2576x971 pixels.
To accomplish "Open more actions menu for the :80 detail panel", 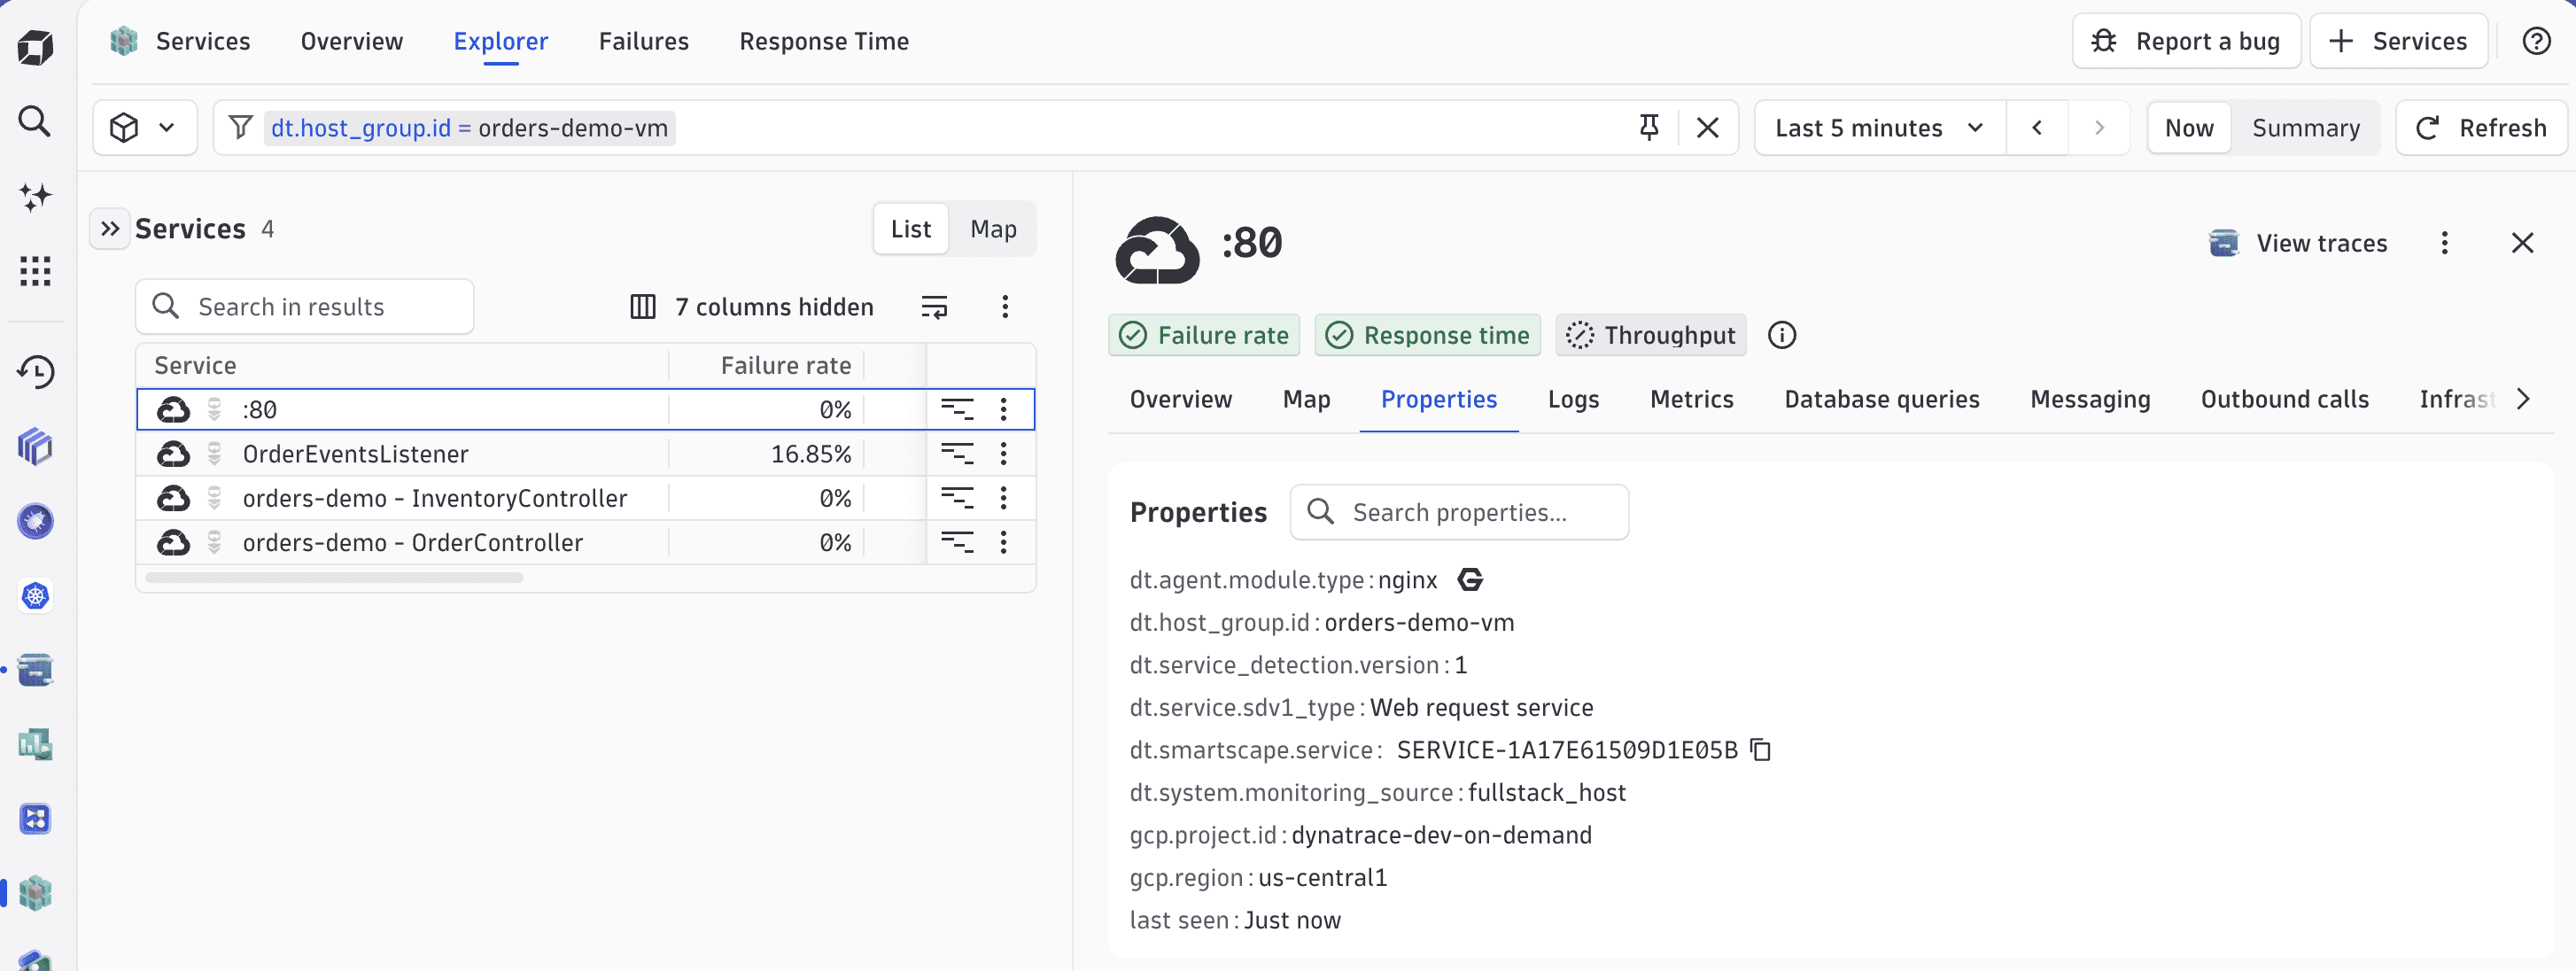I will click(x=2444, y=243).
